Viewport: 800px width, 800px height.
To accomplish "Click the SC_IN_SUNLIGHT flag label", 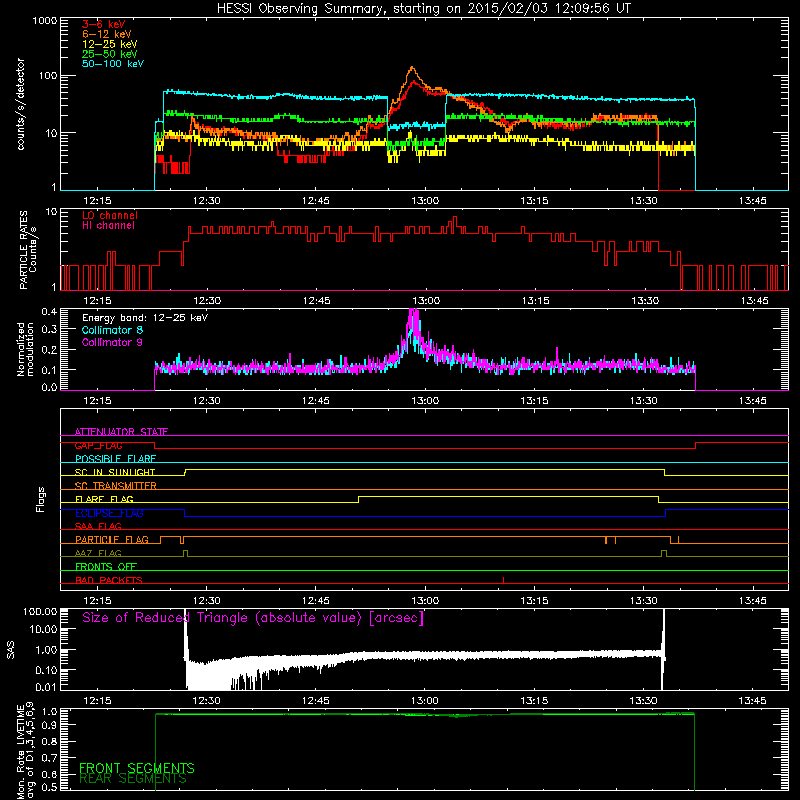I will click(115, 472).
